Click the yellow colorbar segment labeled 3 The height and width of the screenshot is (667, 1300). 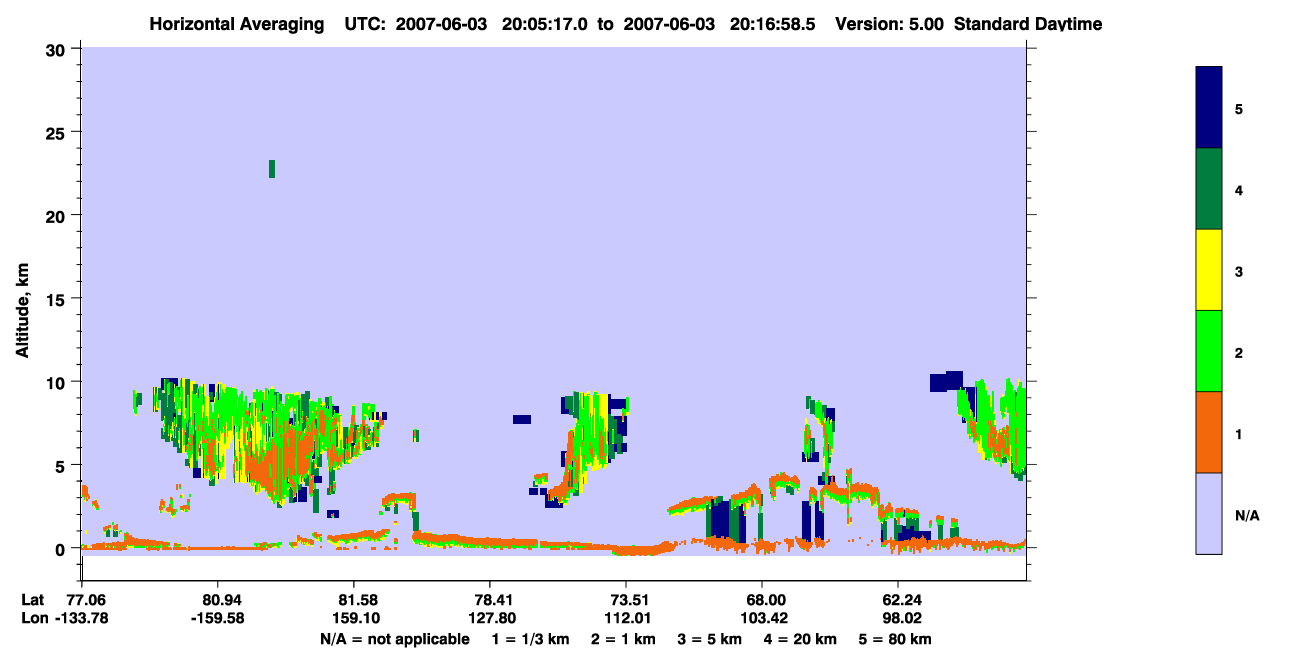point(1209,270)
